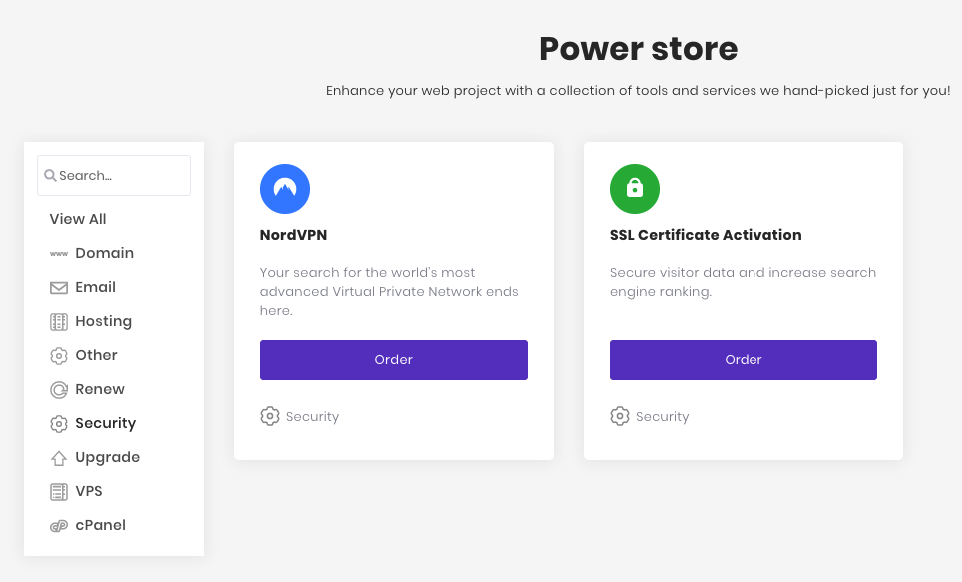Viewport: 962px width, 582px height.
Task: Open the NordVPN card title
Action: (294, 236)
